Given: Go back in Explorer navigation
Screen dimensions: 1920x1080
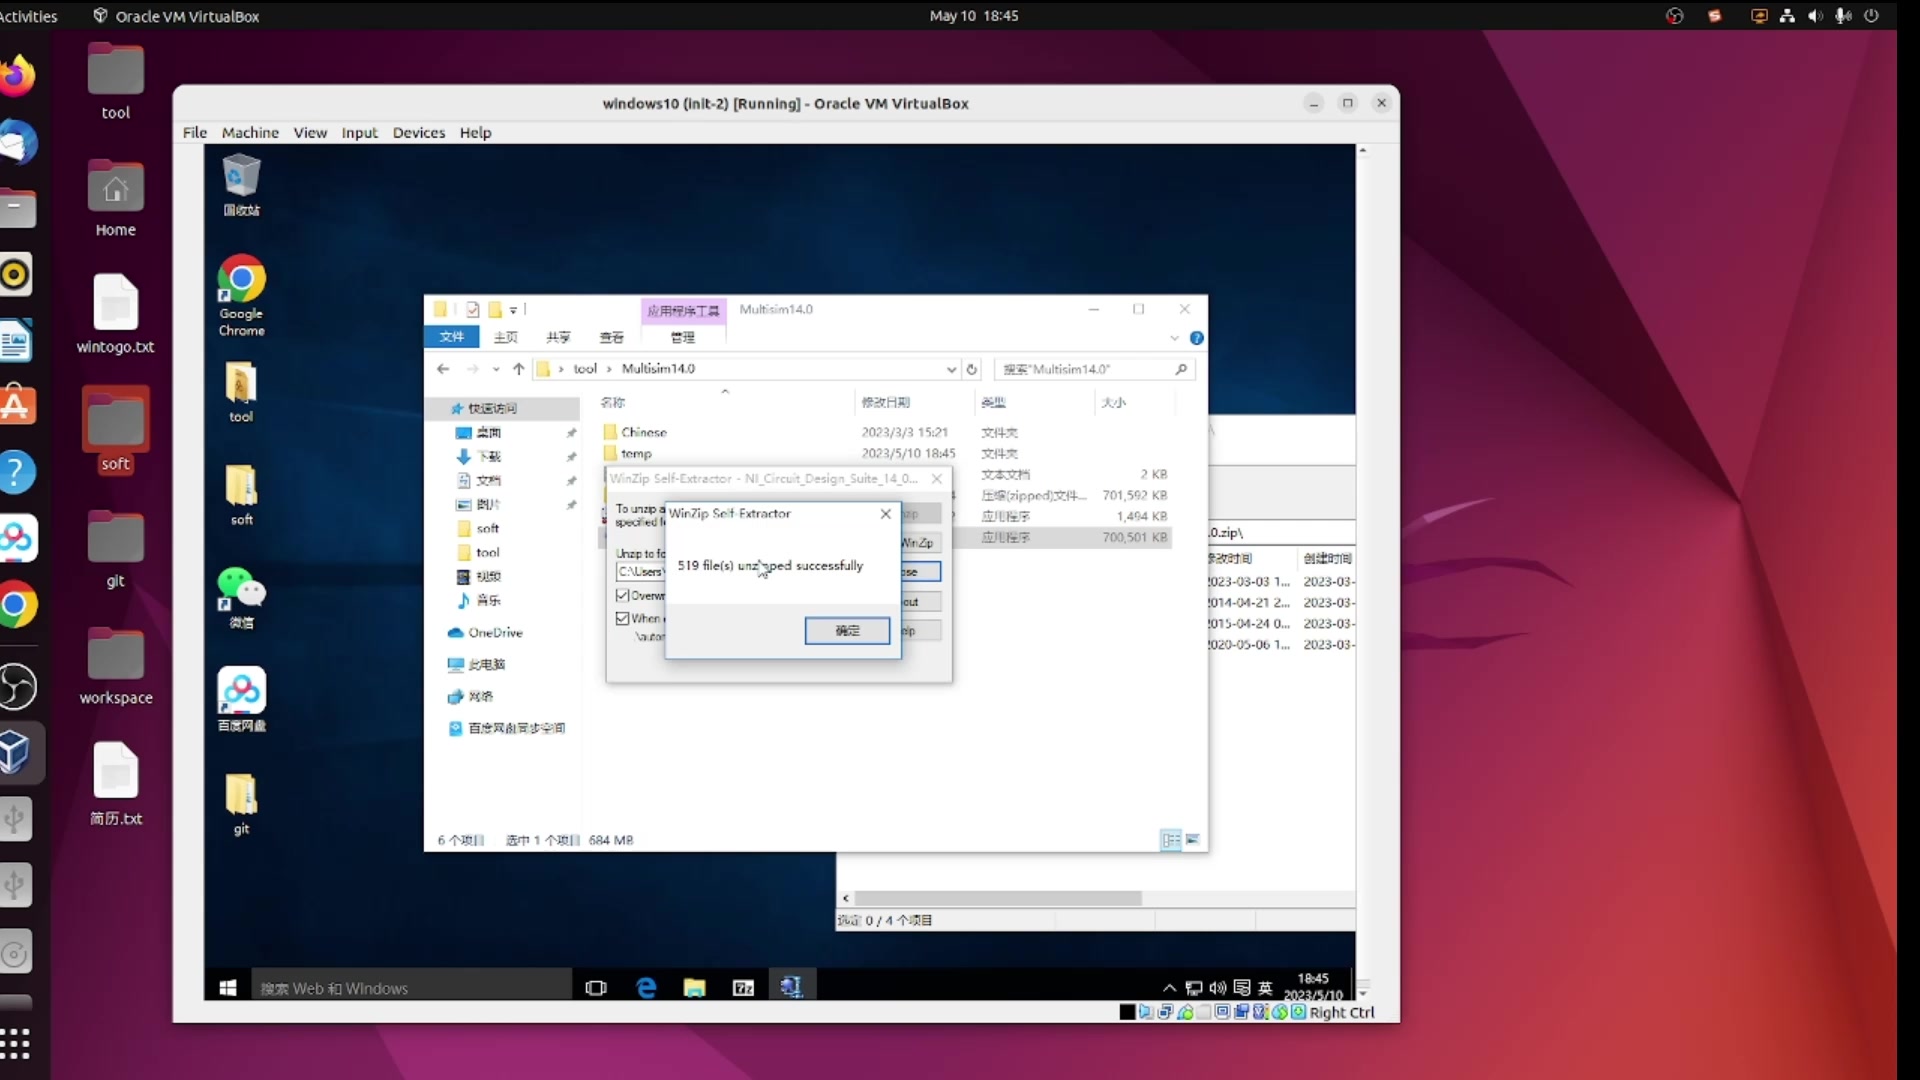Looking at the screenshot, I should [443, 369].
